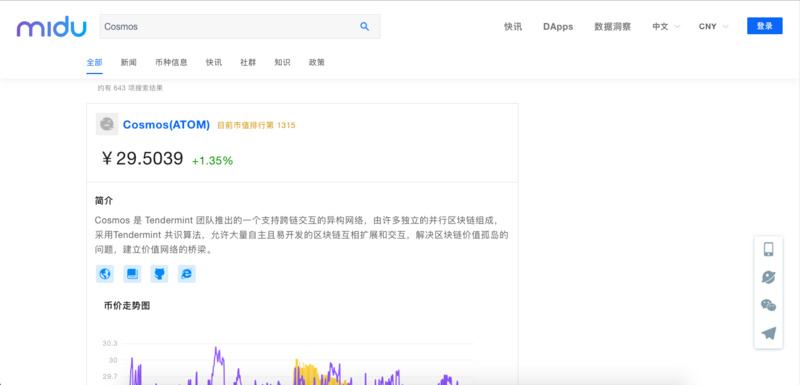The width and height of the screenshot is (800, 385).
Task: Switch to the 快讯 filter tab
Action: pyautogui.click(x=214, y=62)
